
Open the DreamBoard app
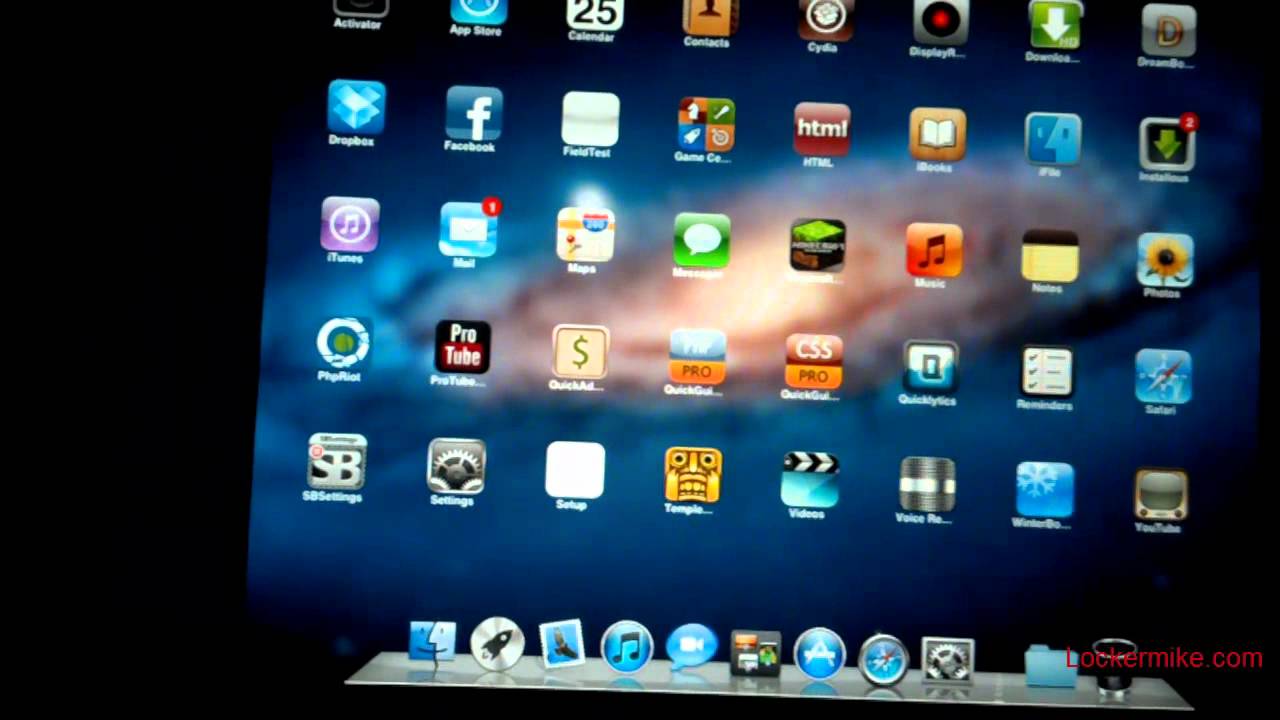1168,30
